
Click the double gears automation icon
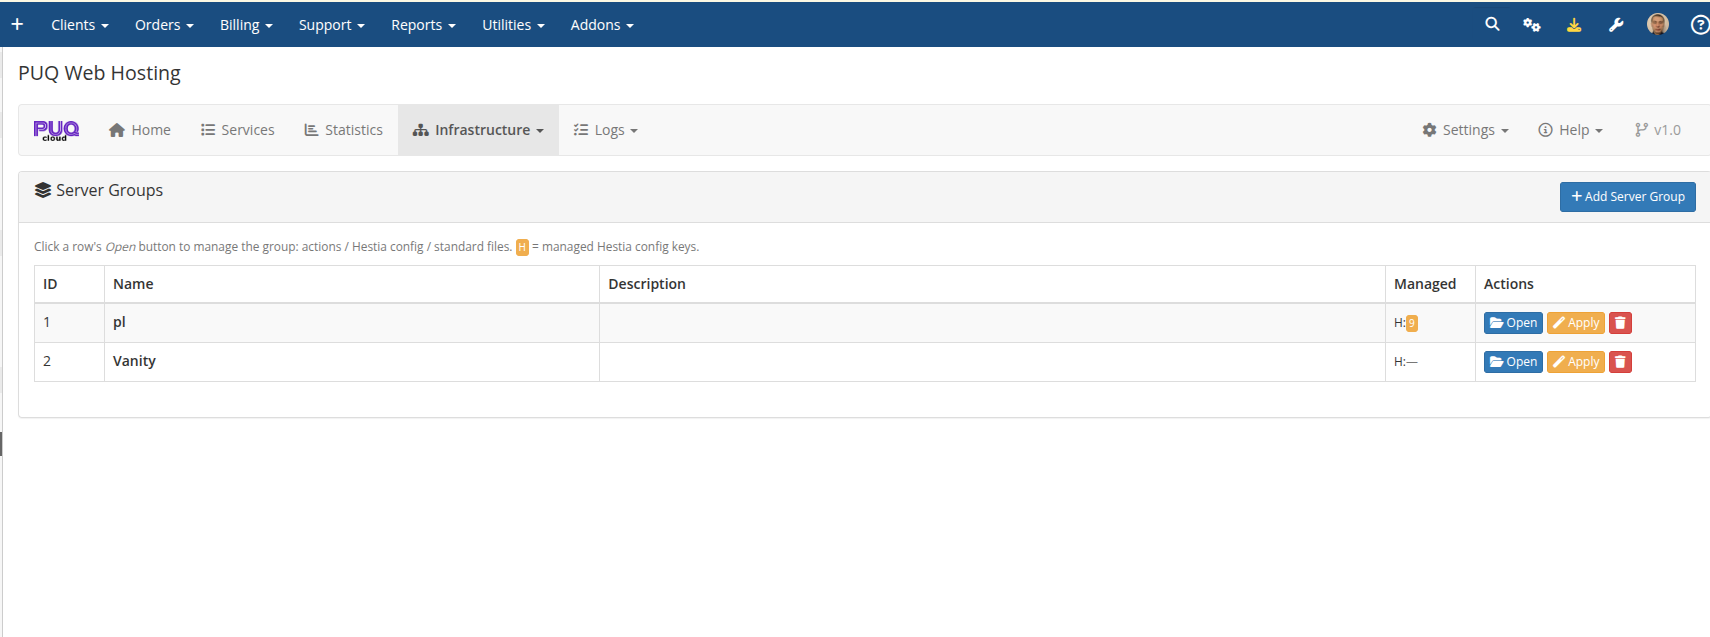click(x=1532, y=25)
